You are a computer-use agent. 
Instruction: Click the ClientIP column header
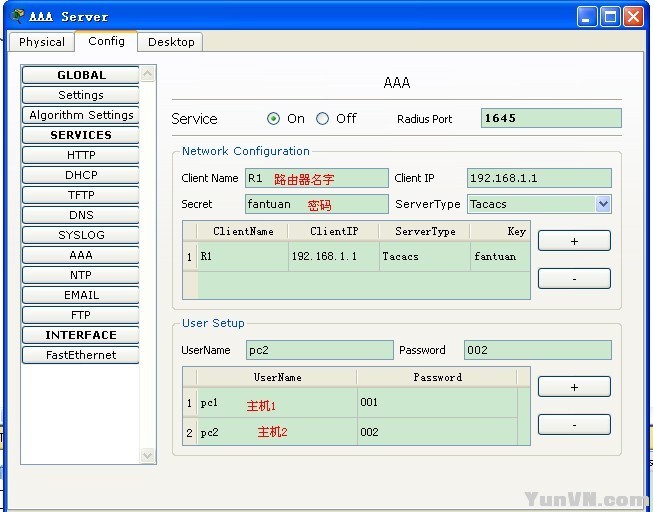pyautogui.click(x=334, y=231)
